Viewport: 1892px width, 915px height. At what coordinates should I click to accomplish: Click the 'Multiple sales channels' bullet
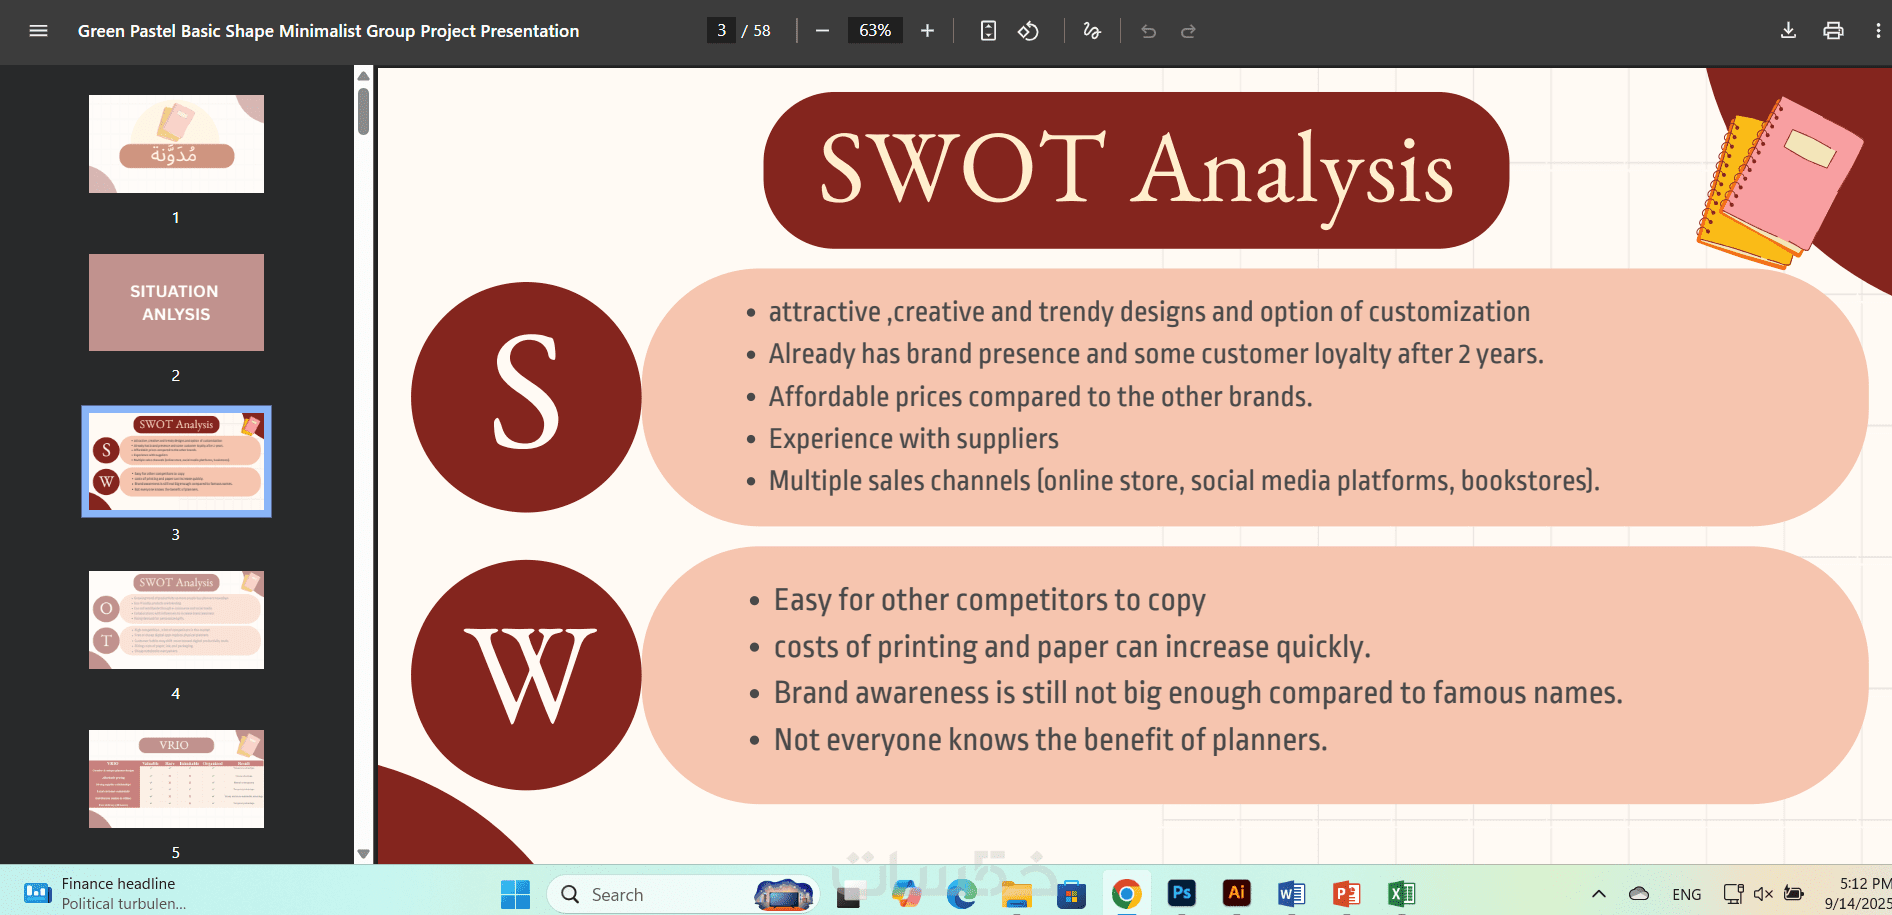click(x=1184, y=481)
